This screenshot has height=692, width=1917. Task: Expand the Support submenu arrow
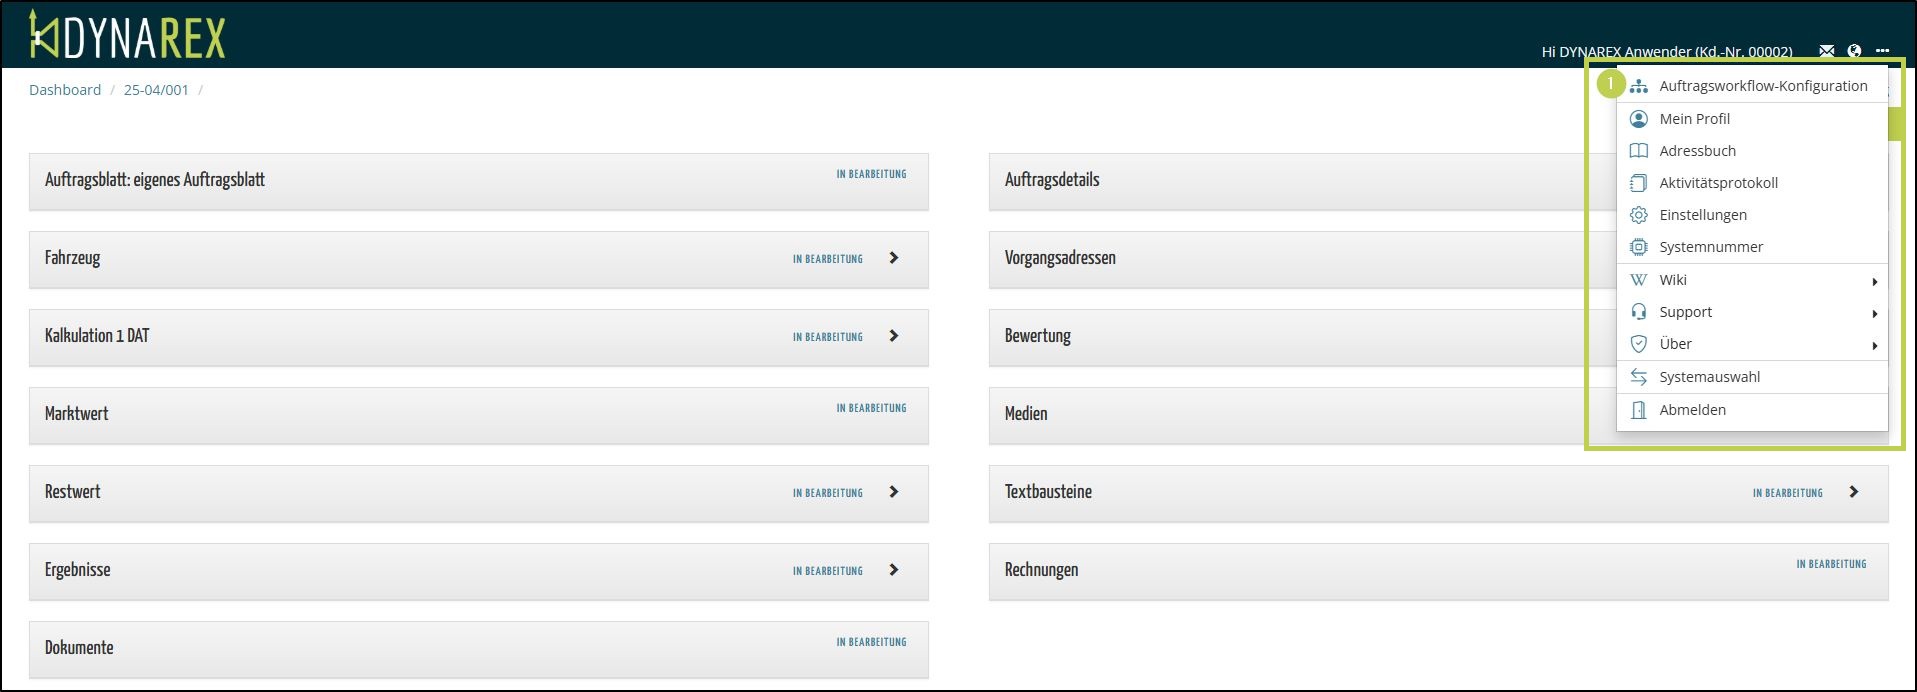click(1874, 314)
